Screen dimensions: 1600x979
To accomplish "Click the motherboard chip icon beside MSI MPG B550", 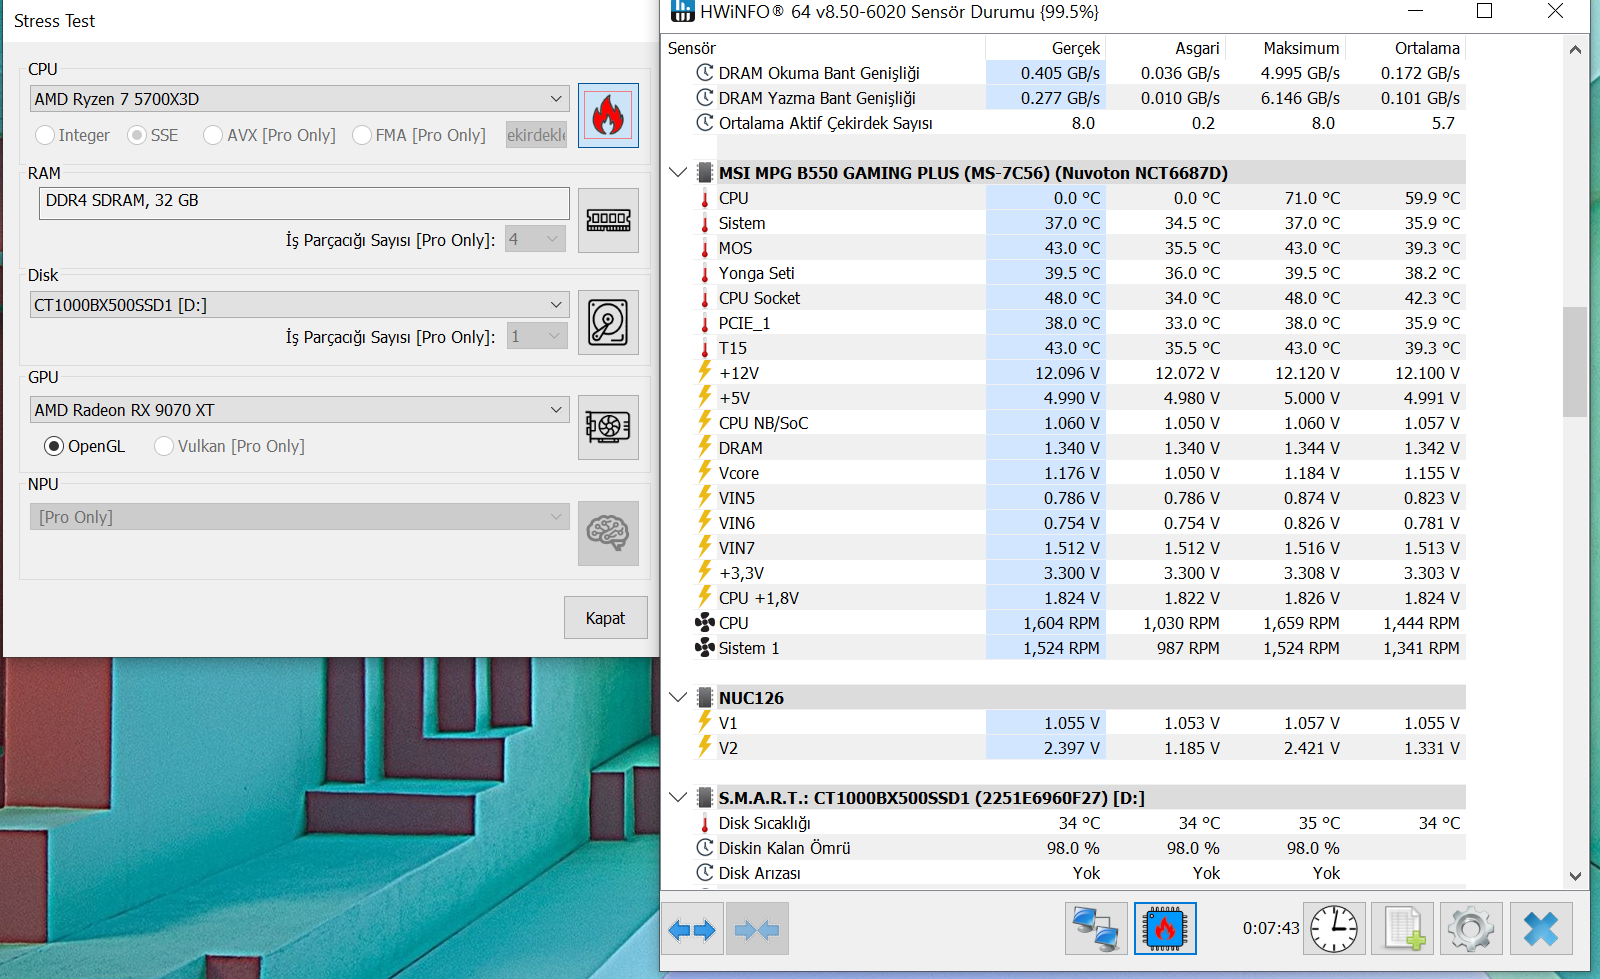I will click(705, 173).
